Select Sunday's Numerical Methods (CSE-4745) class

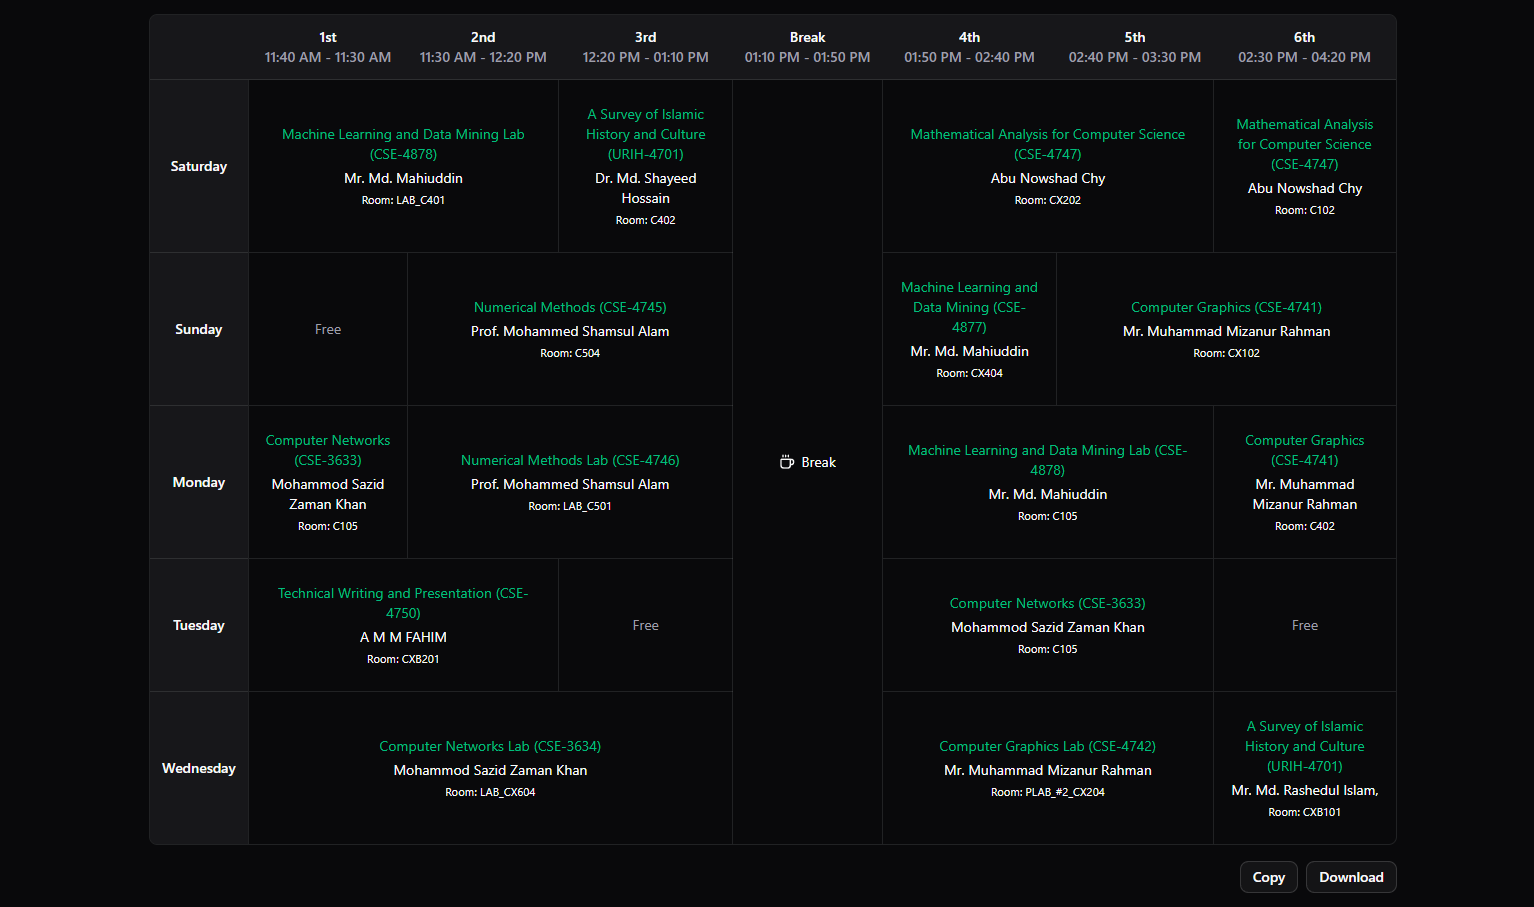[570, 329]
